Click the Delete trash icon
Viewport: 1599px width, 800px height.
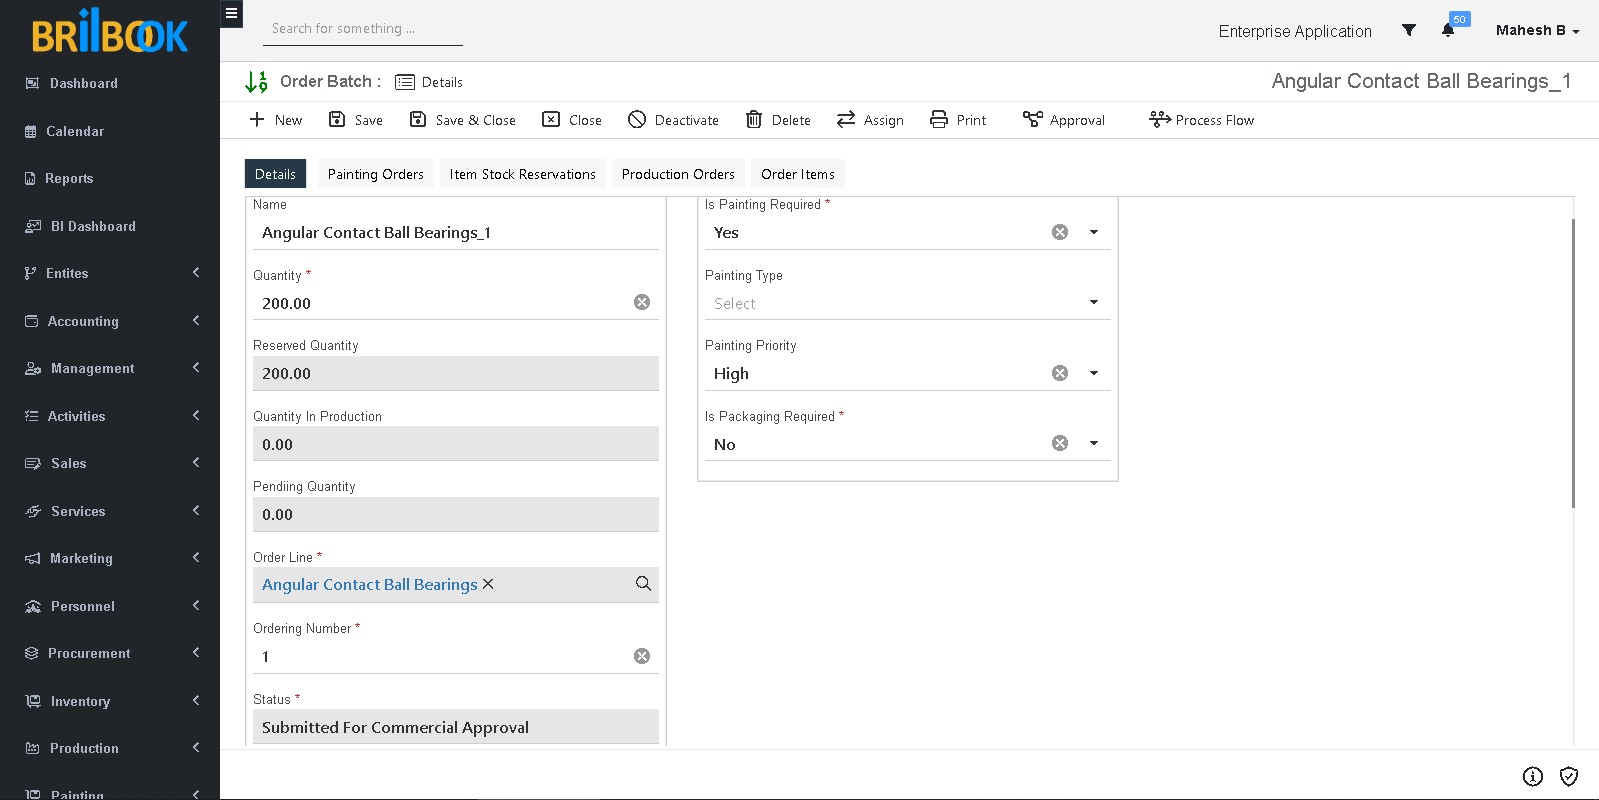pos(754,120)
